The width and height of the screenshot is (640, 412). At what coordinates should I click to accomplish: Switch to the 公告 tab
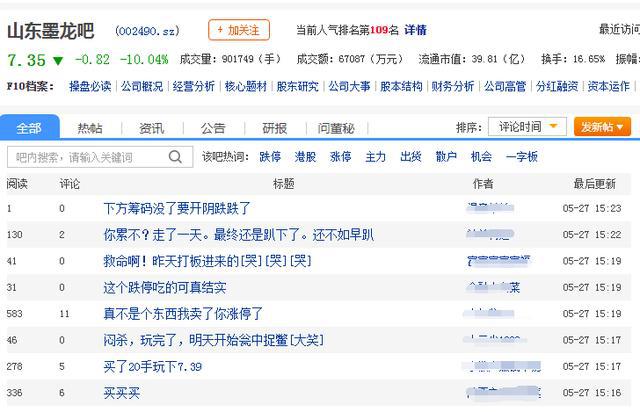tap(213, 128)
